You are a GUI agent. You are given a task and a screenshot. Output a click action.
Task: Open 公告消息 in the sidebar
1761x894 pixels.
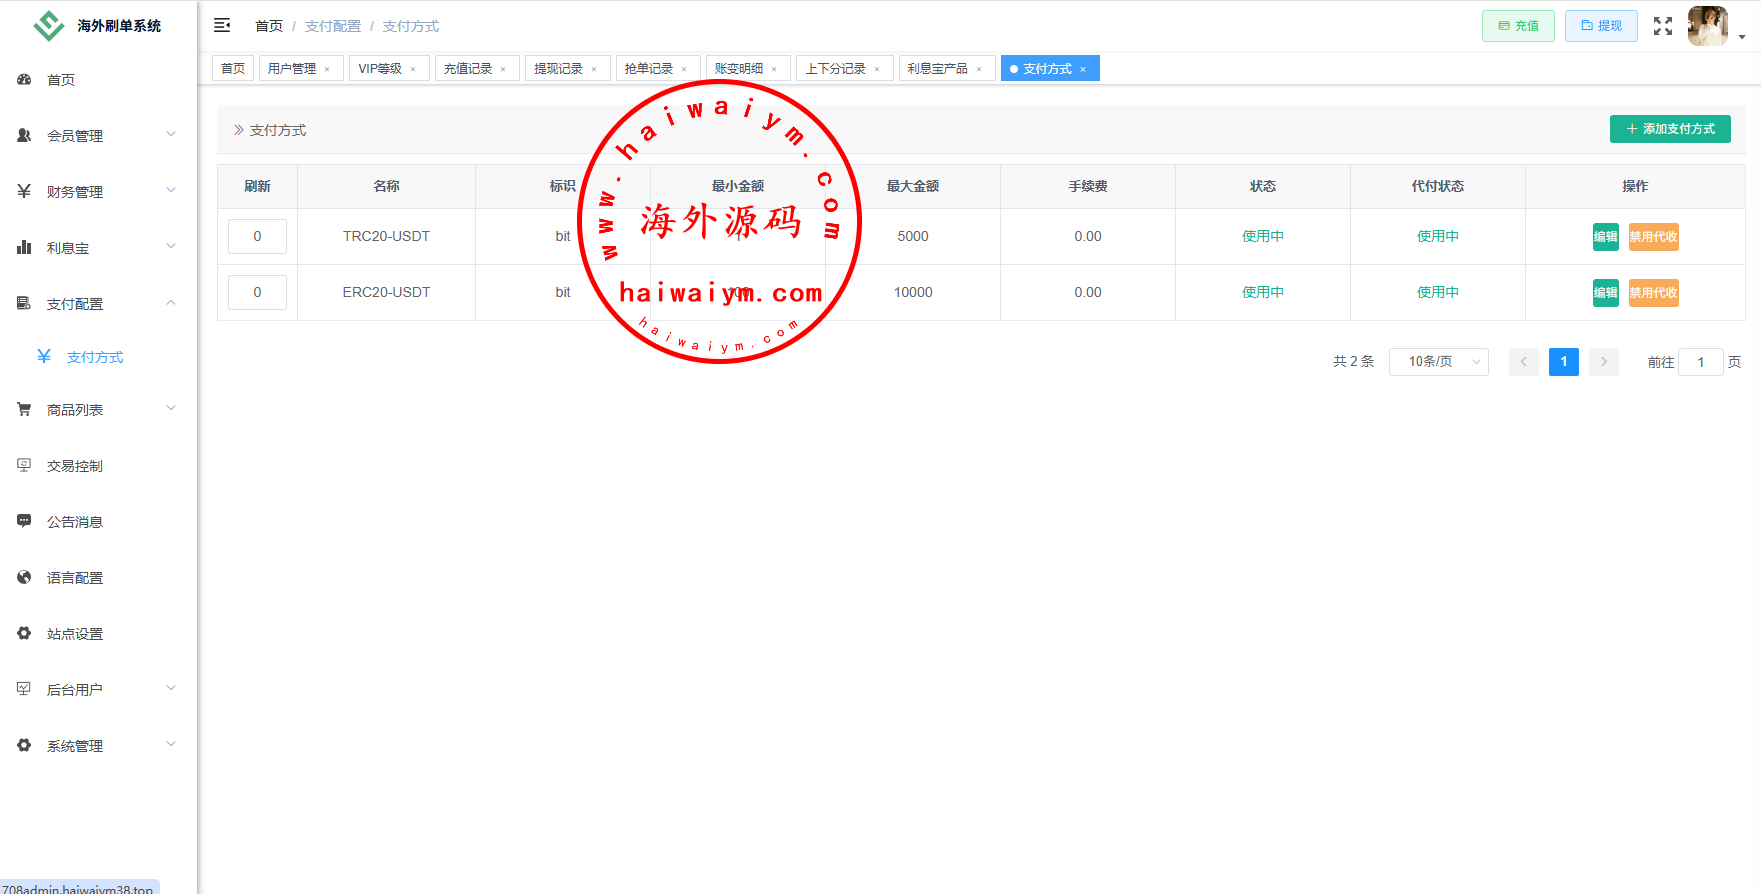(x=74, y=522)
